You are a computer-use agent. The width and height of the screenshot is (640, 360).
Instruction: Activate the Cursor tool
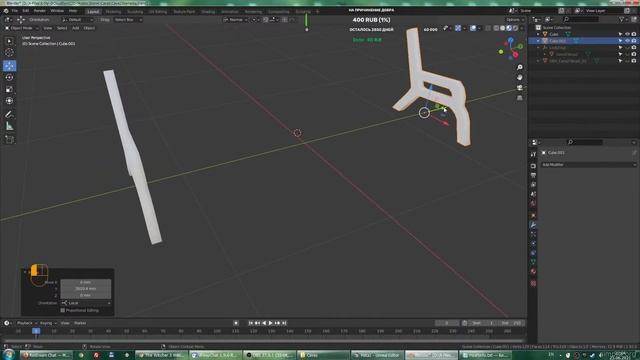9,52
